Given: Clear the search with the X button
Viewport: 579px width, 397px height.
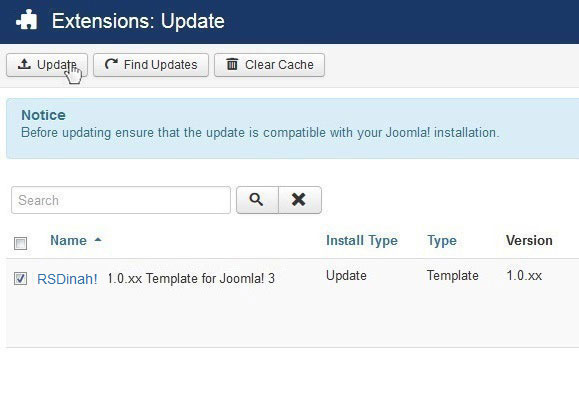Looking at the screenshot, I should (x=299, y=200).
